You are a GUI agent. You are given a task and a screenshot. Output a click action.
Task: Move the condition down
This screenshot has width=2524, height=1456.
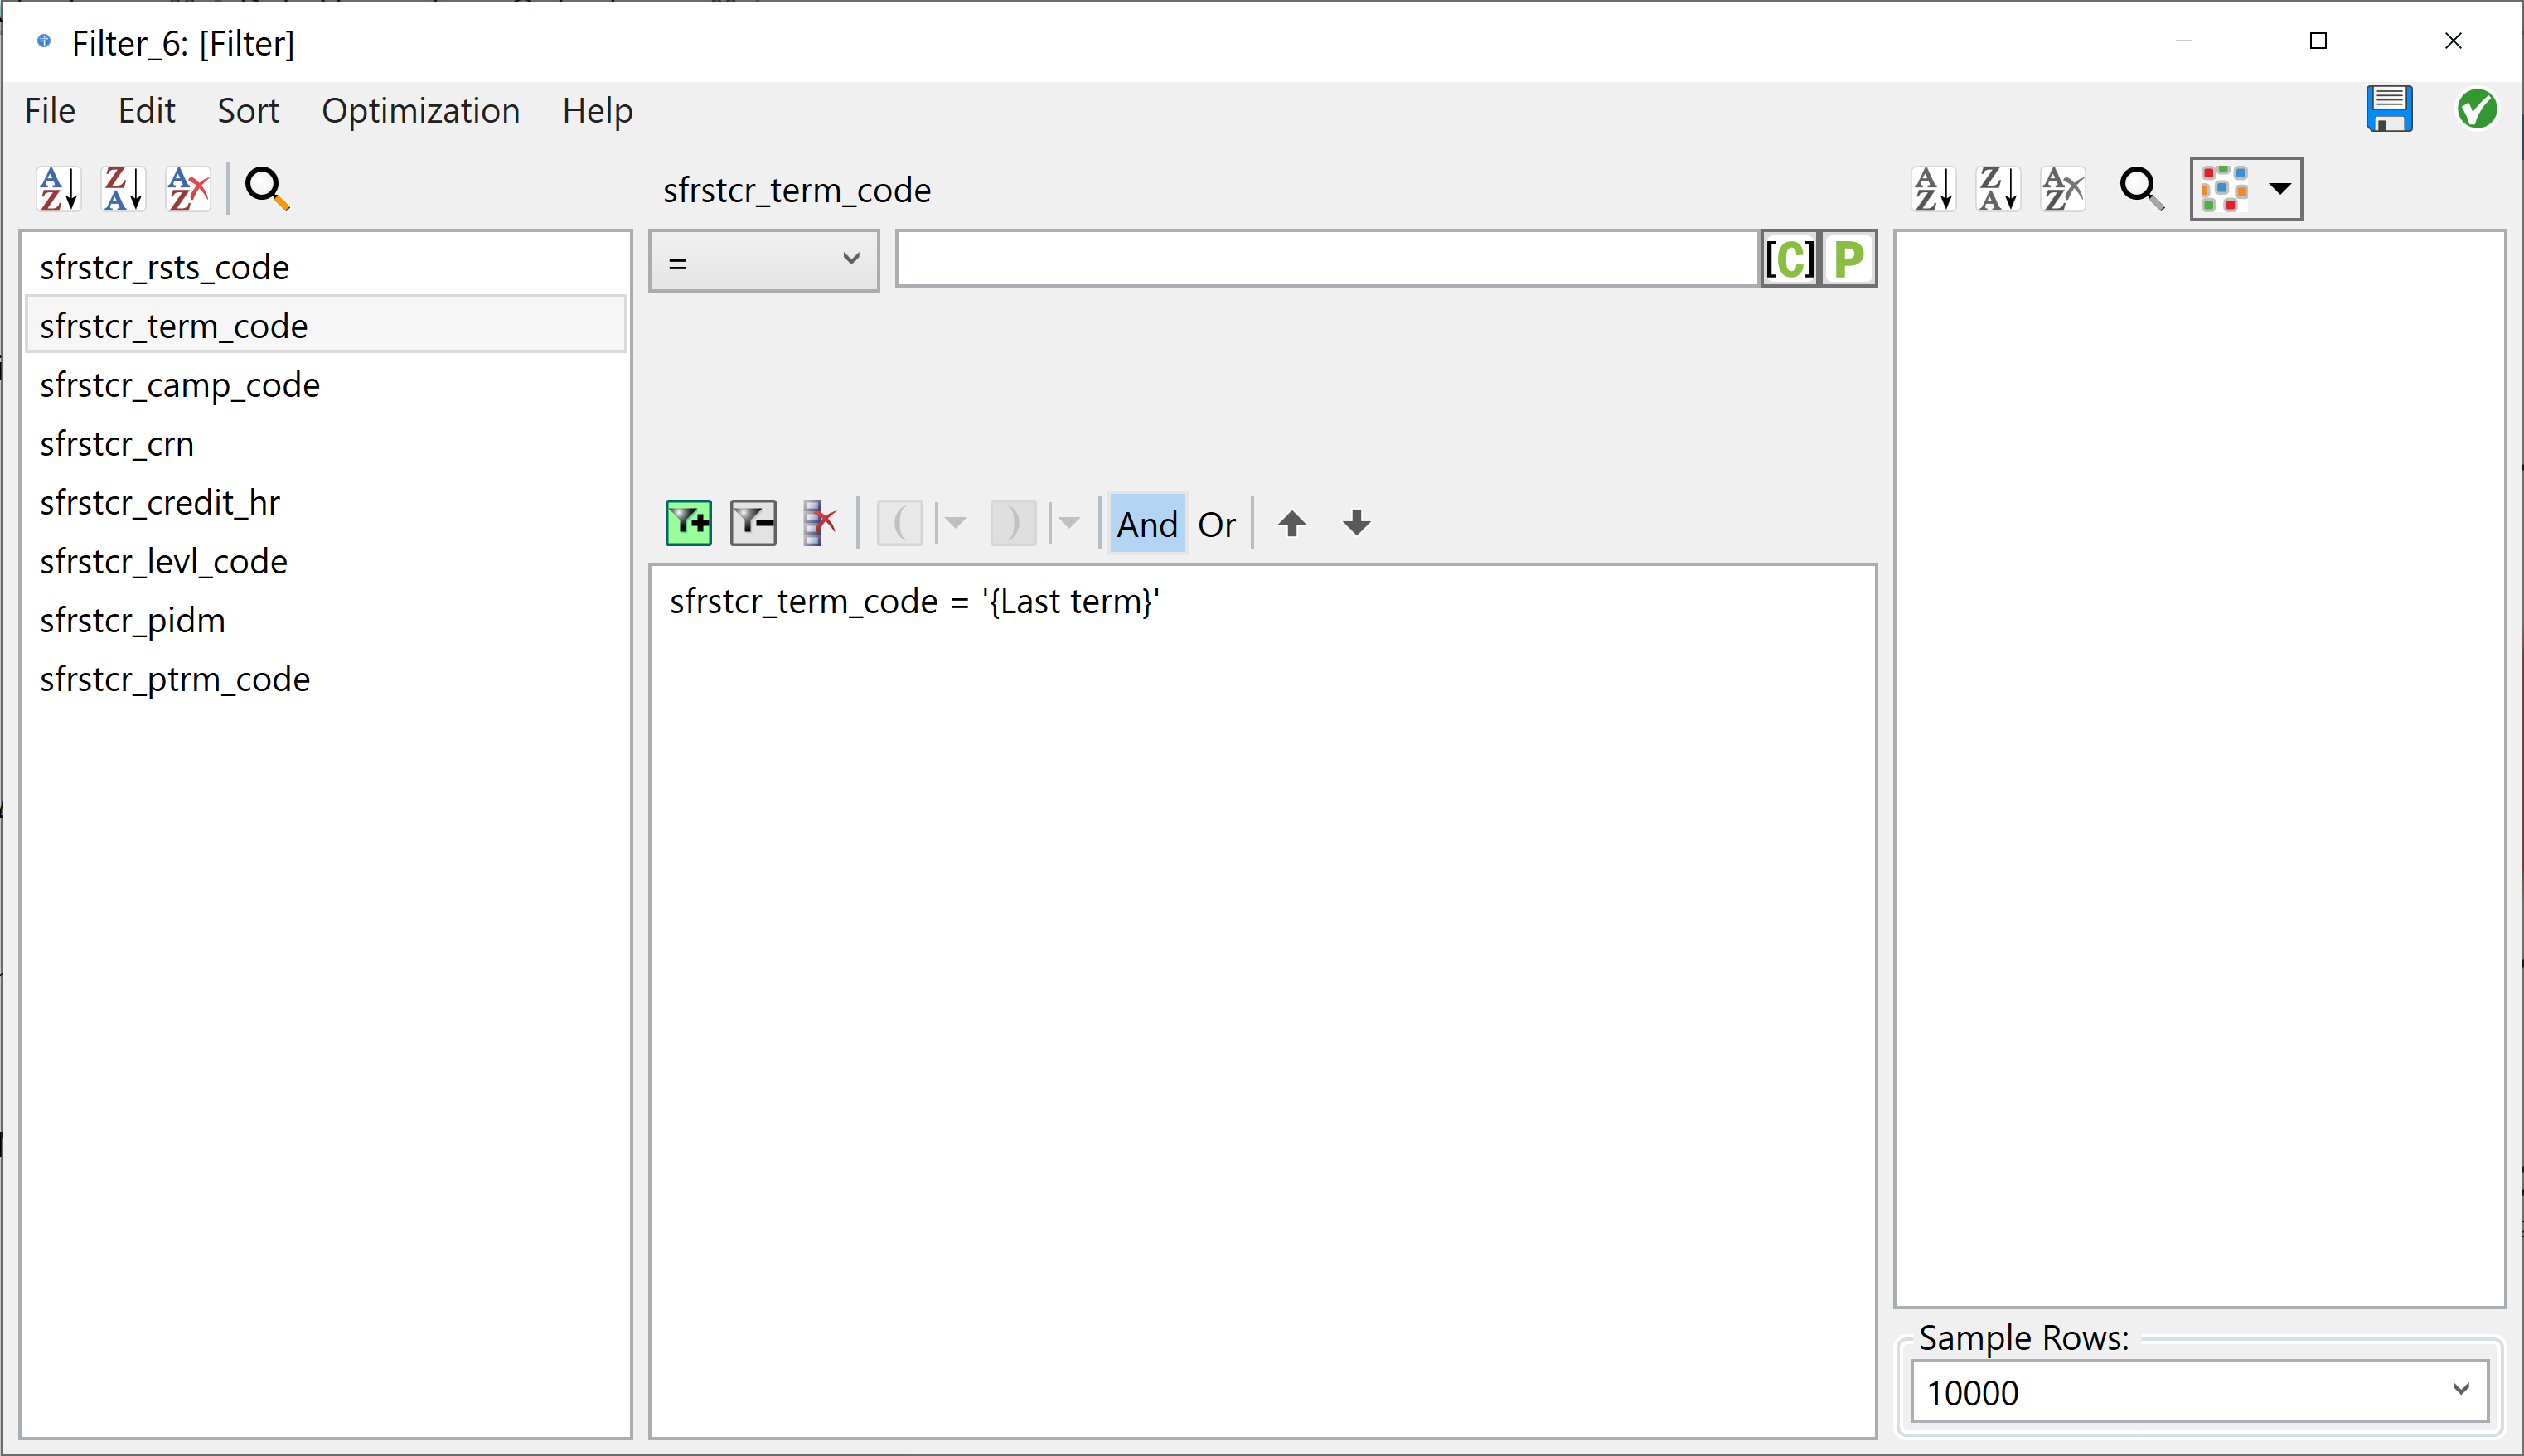(x=1357, y=523)
